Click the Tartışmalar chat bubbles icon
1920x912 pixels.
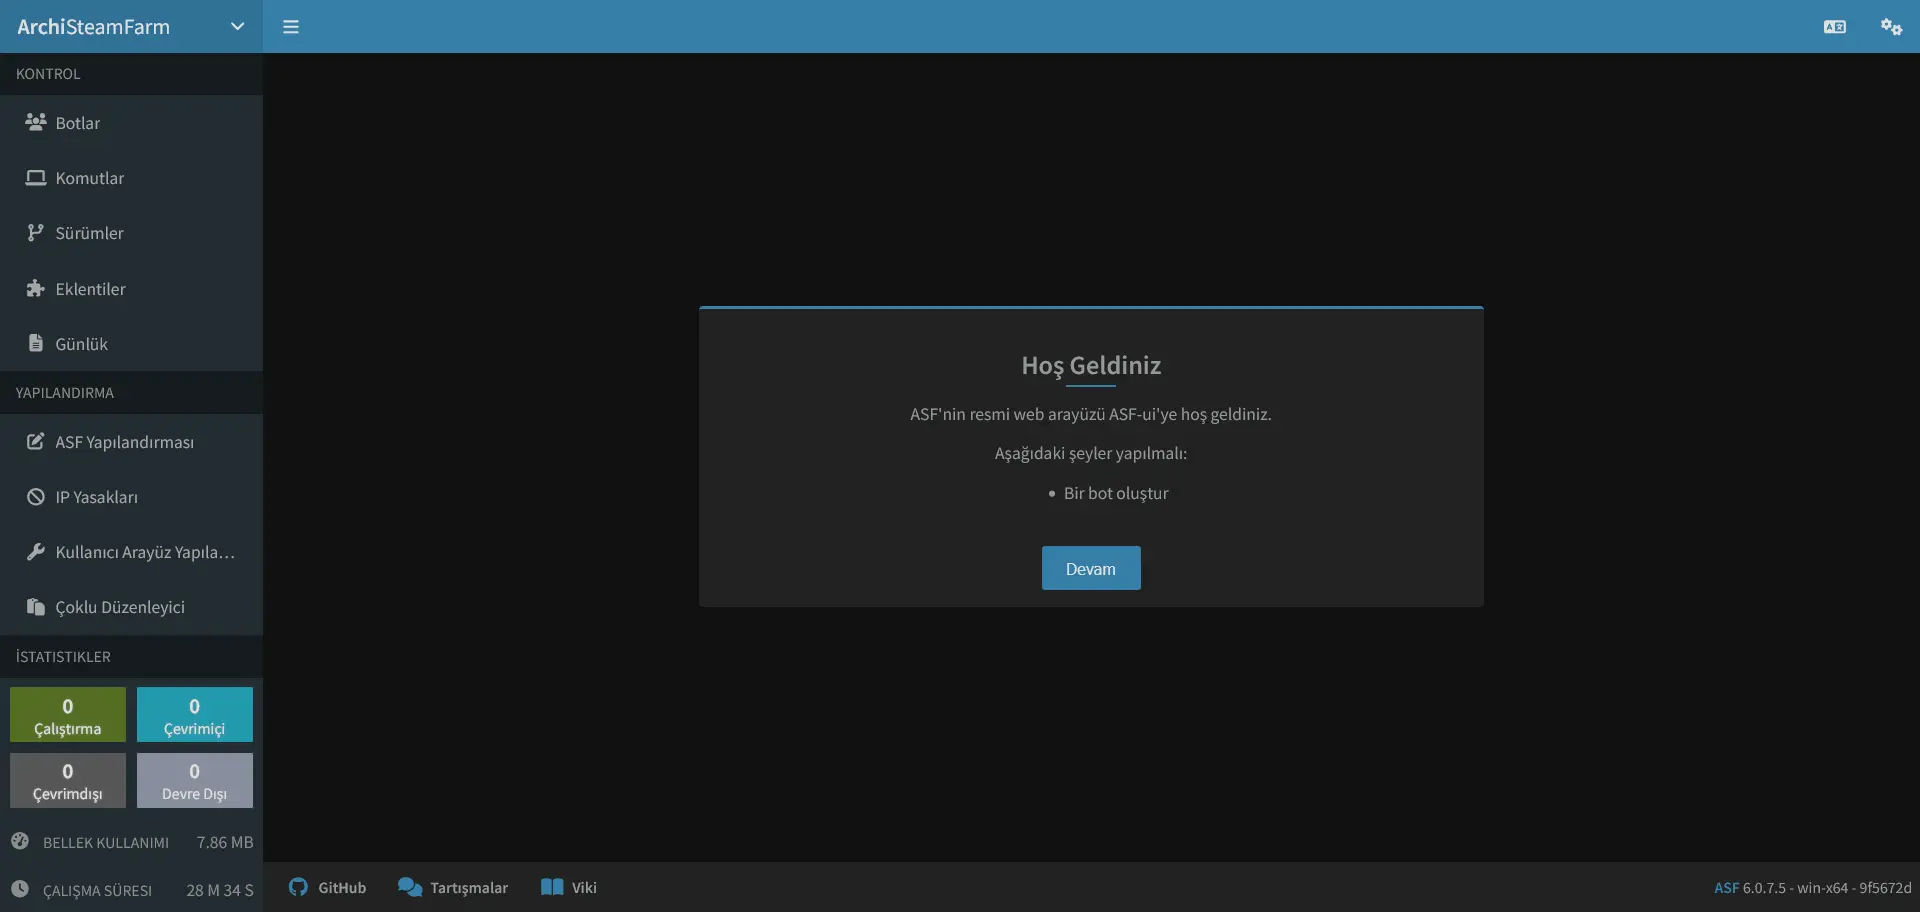click(410, 887)
